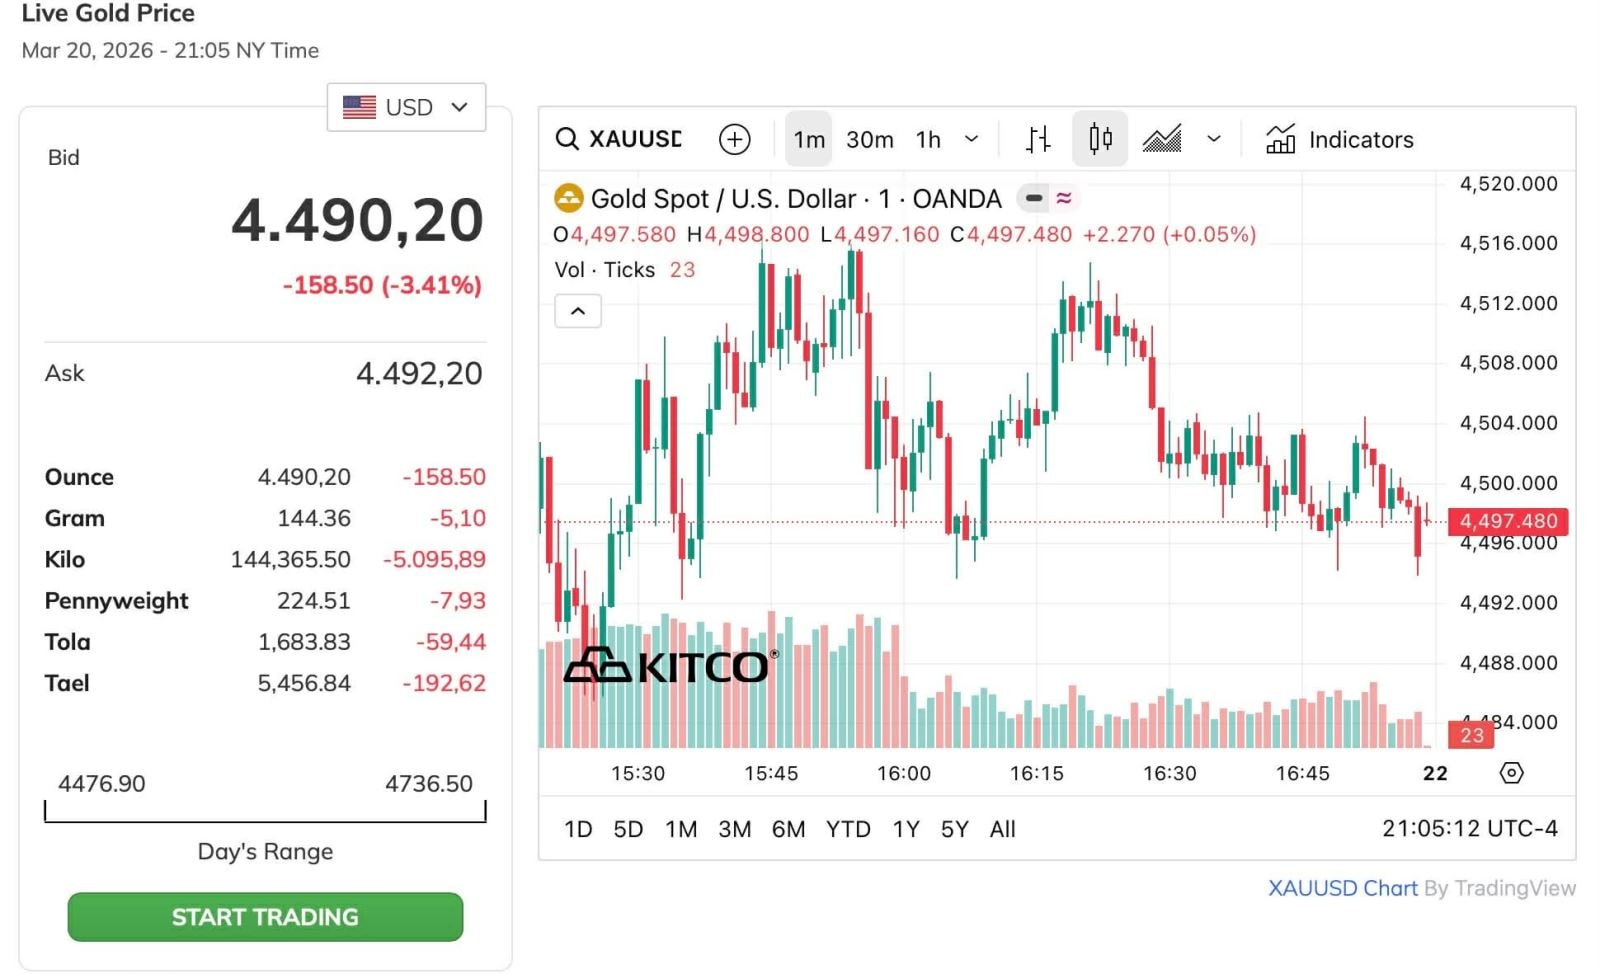Open the XAUUSD Chart TradingView link
The height and width of the screenshot is (974, 1600).
click(x=1342, y=888)
